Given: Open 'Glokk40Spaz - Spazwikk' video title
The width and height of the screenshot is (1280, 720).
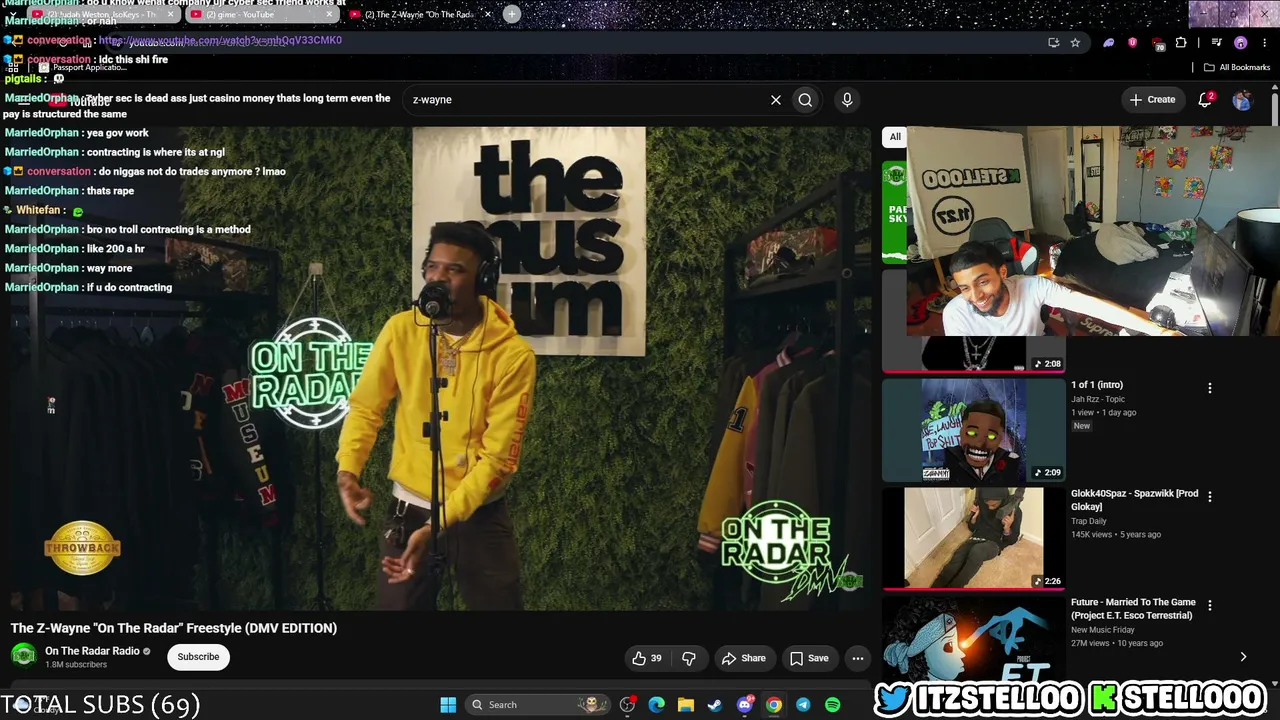Looking at the screenshot, I should pos(1134,500).
